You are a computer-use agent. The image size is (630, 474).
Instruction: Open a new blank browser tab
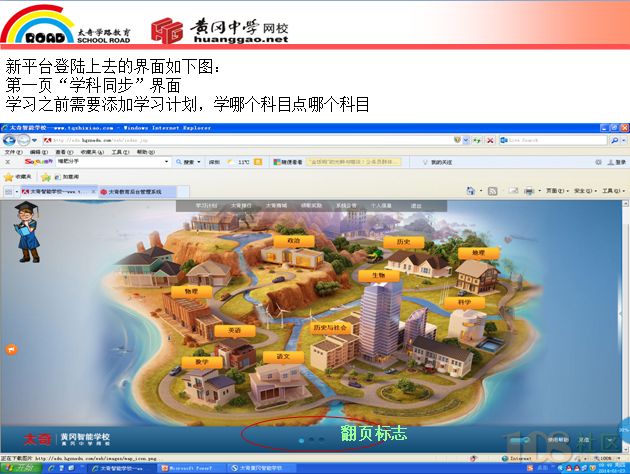[183, 192]
